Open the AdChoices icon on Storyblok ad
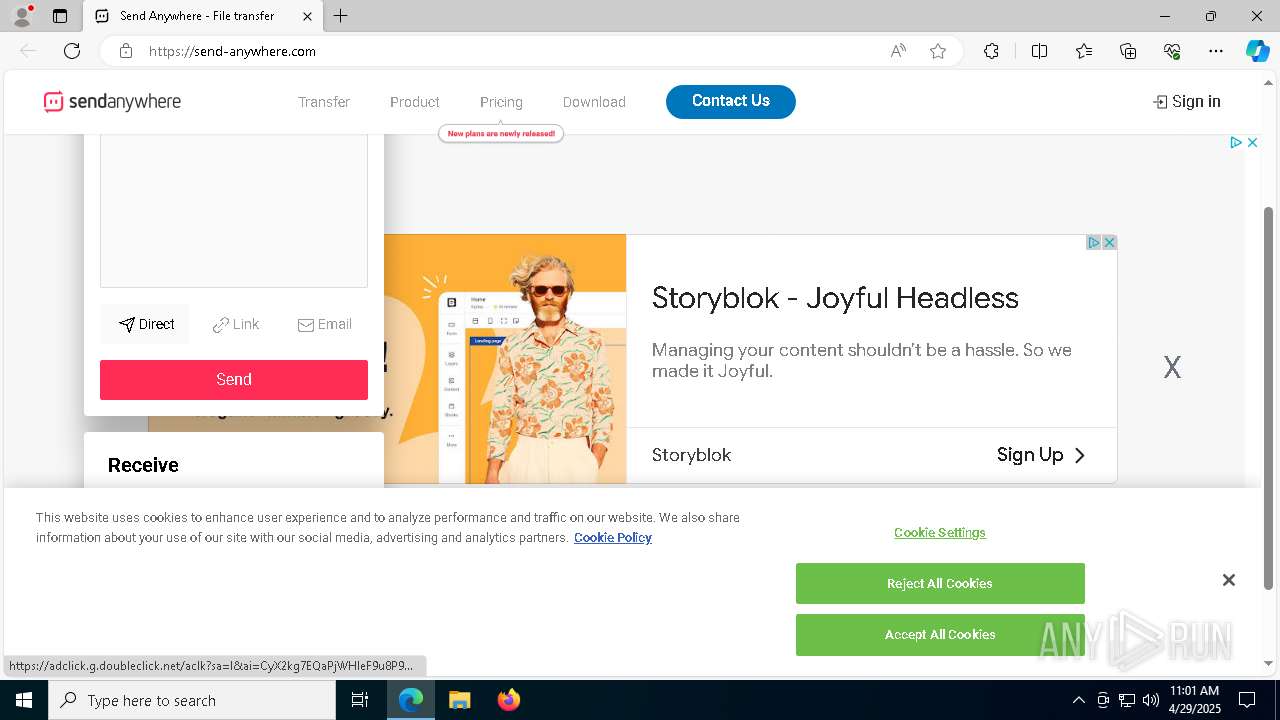 1094,242
